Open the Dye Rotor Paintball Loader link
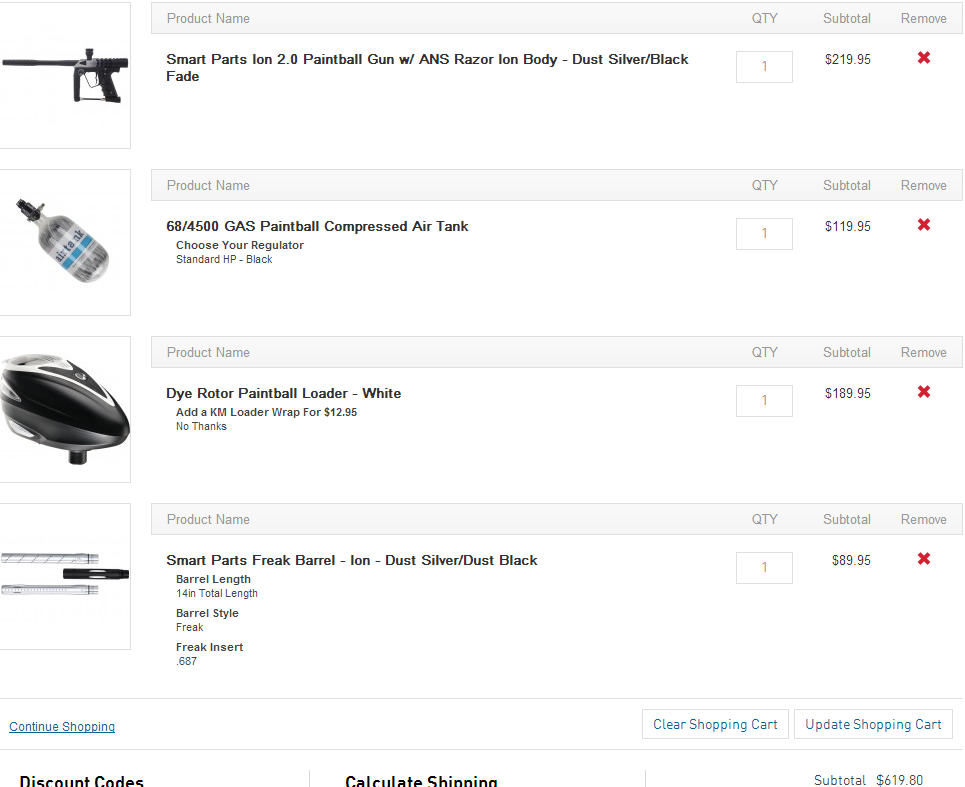This screenshot has width=965, height=787. pos(283,394)
